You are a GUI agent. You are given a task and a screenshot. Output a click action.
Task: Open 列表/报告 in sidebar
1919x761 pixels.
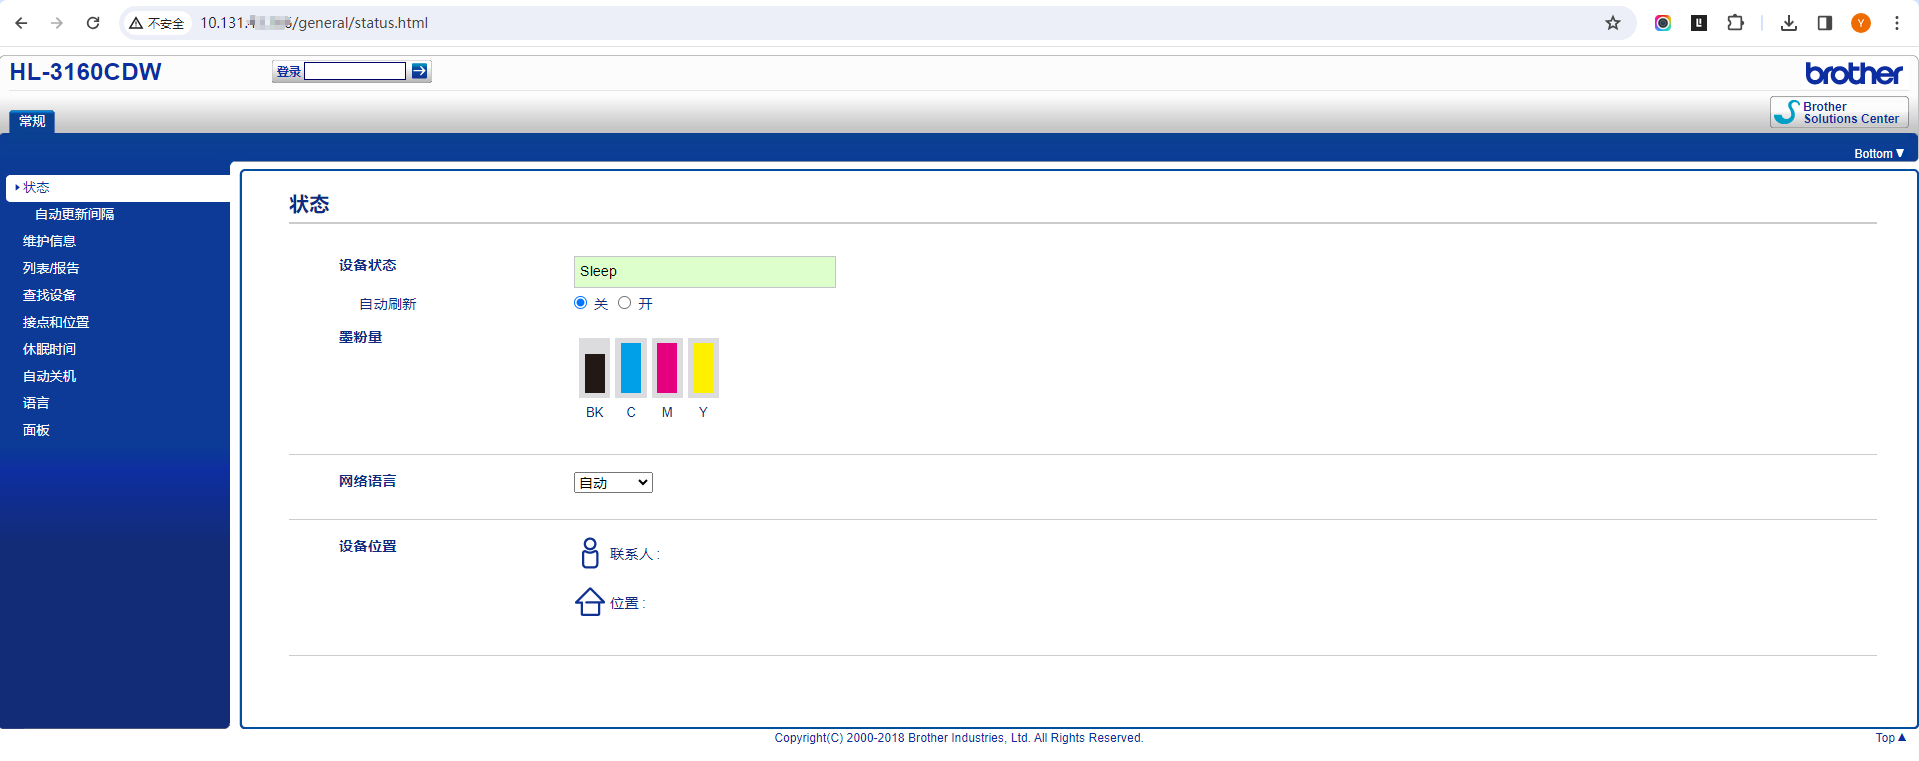[51, 268]
